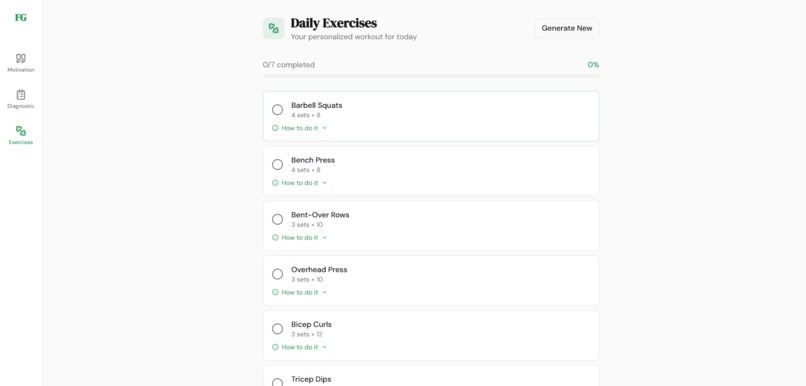Click the Overhead Press title
Image resolution: width=806 pixels, height=386 pixels.
coord(319,269)
